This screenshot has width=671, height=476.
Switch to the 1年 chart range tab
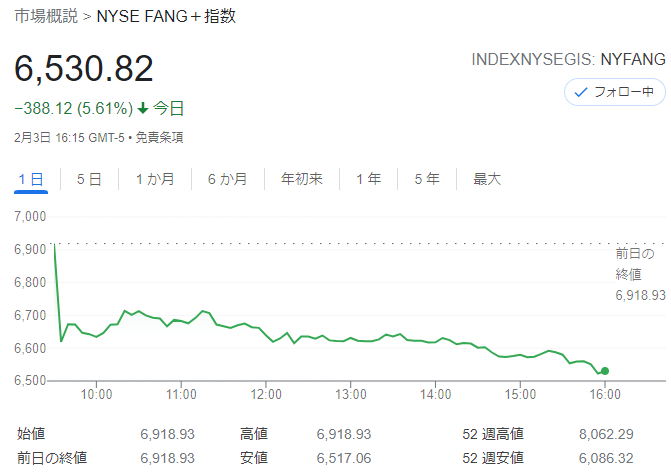click(368, 179)
